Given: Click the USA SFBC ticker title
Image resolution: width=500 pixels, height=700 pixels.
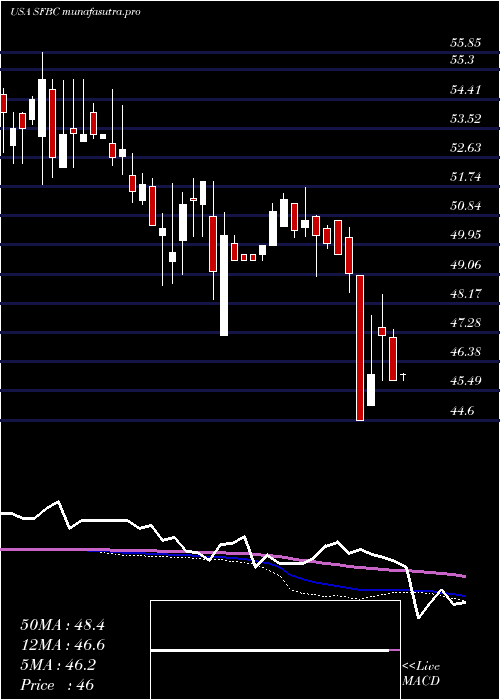Looking at the screenshot, I should (x=35, y=12).
